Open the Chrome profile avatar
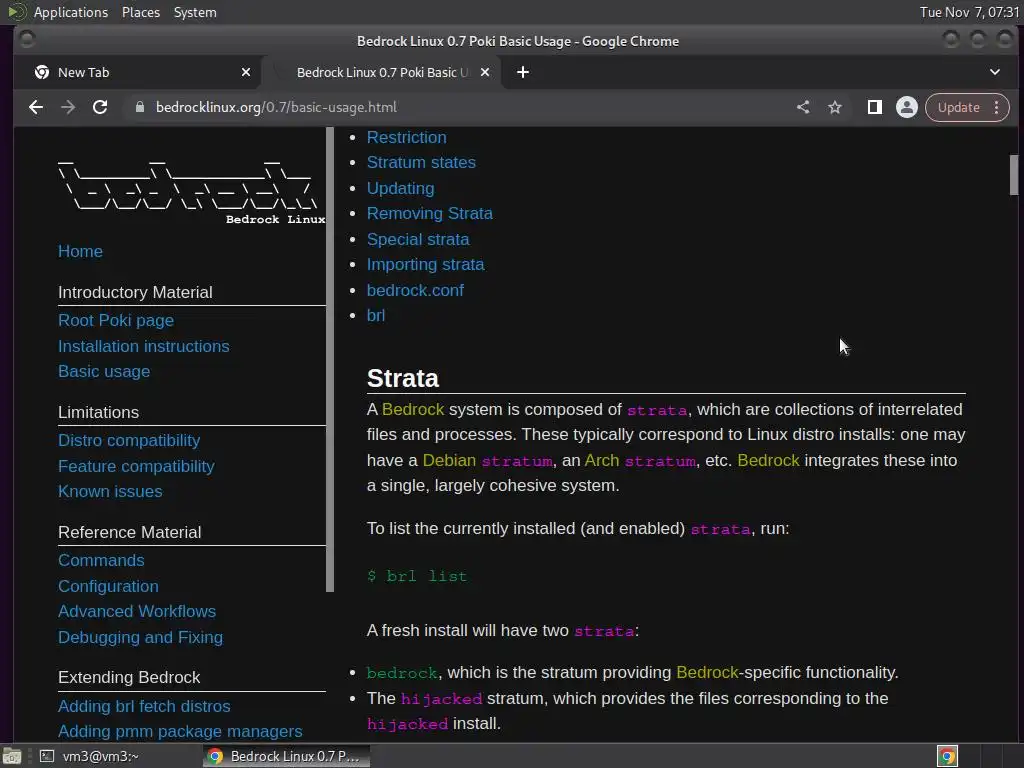Viewport: 1024px width, 768px height. coord(906,107)
